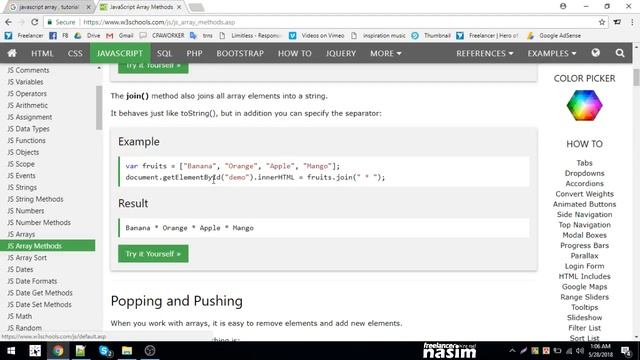The height and width of the screenshot is (360, 640).
Task: Open JS Math in sidebar
Action: pyautogui.click(x=20, y=316)
